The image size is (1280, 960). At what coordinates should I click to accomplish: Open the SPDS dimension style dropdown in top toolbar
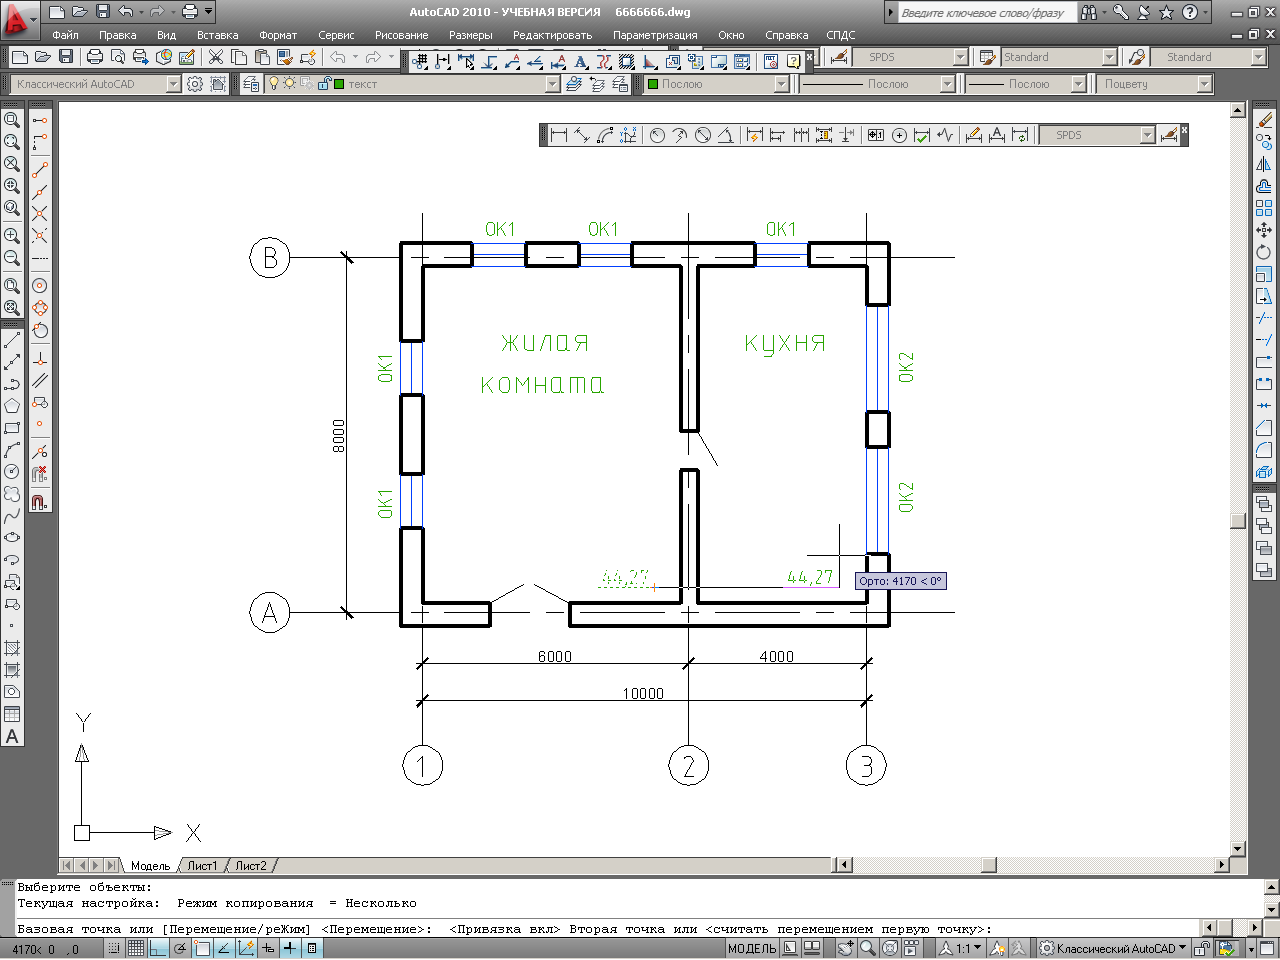[960, 57]
